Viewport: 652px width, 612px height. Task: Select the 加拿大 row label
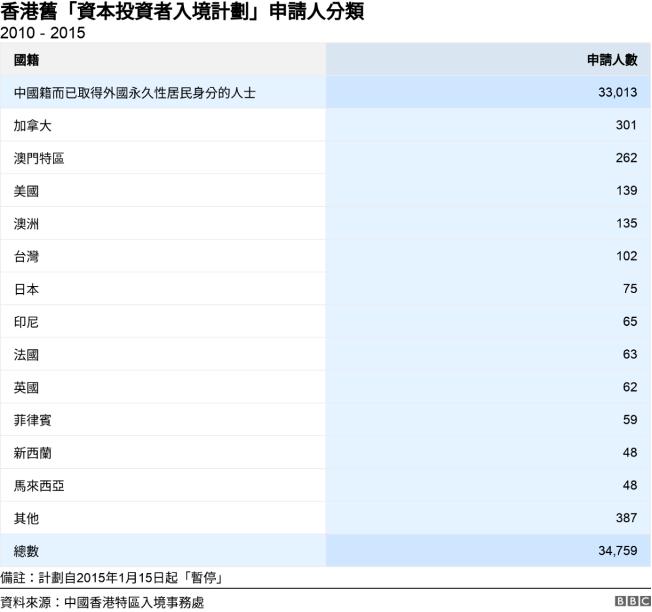(x=32, y=125)
